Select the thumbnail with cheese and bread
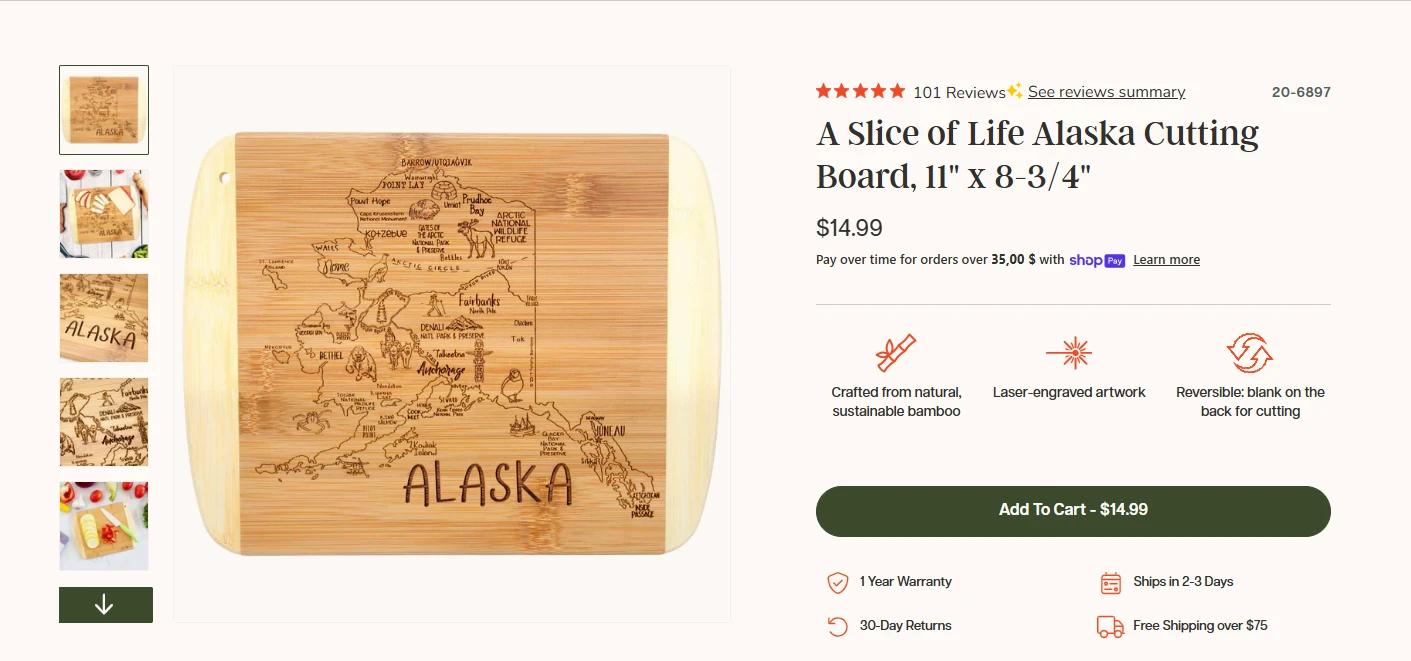This screenshot has width=1411, height=661. (x=104, y=214)
